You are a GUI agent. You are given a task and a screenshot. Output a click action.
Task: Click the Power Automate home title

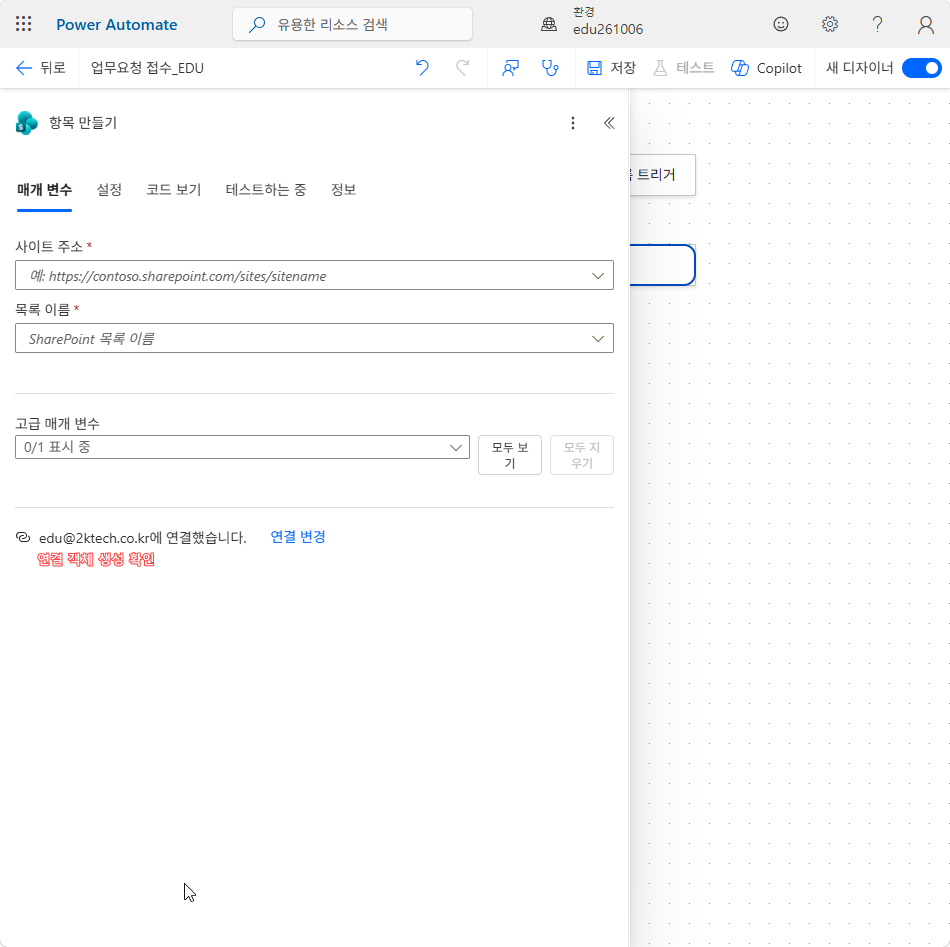[x=116, y=25]
